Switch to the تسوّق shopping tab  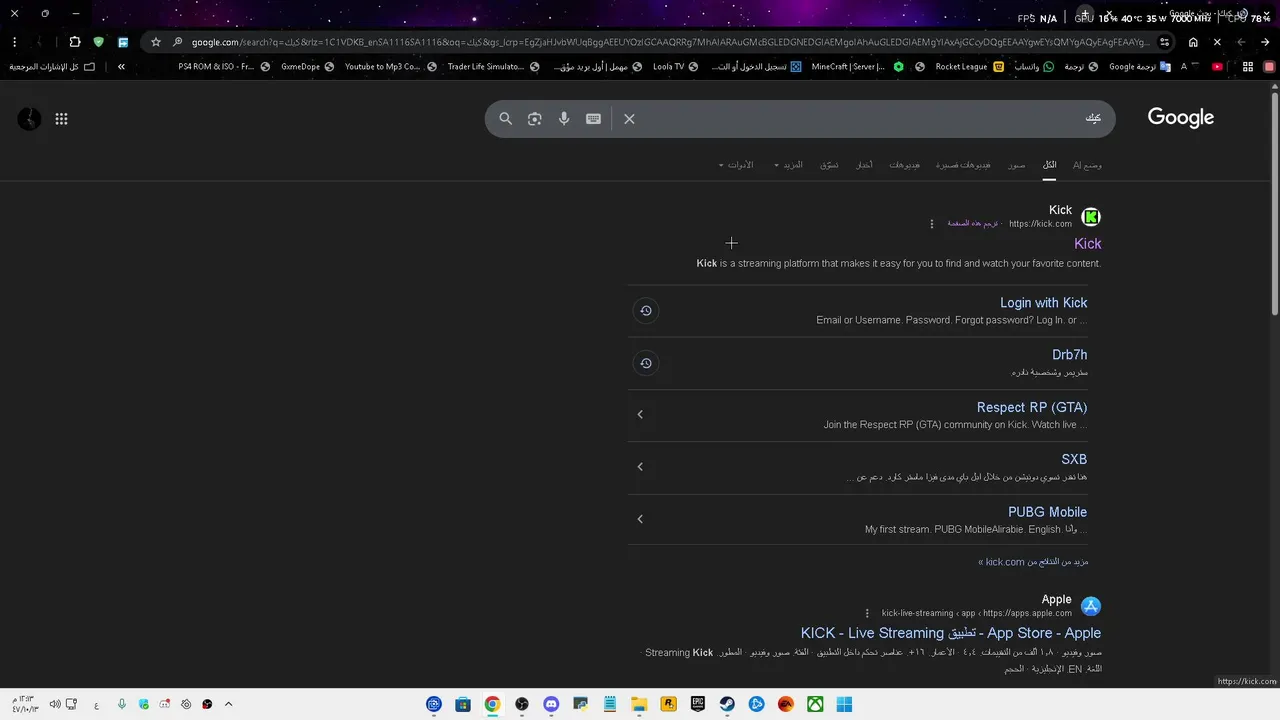pos(830,165)
